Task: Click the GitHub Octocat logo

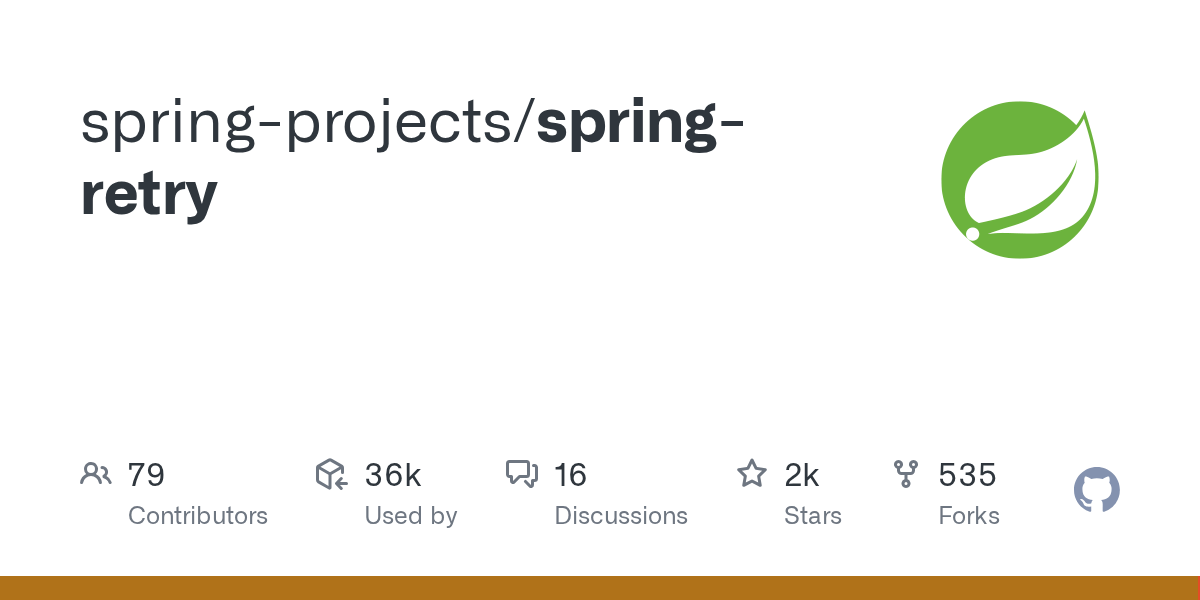Action: [1097, 491]
